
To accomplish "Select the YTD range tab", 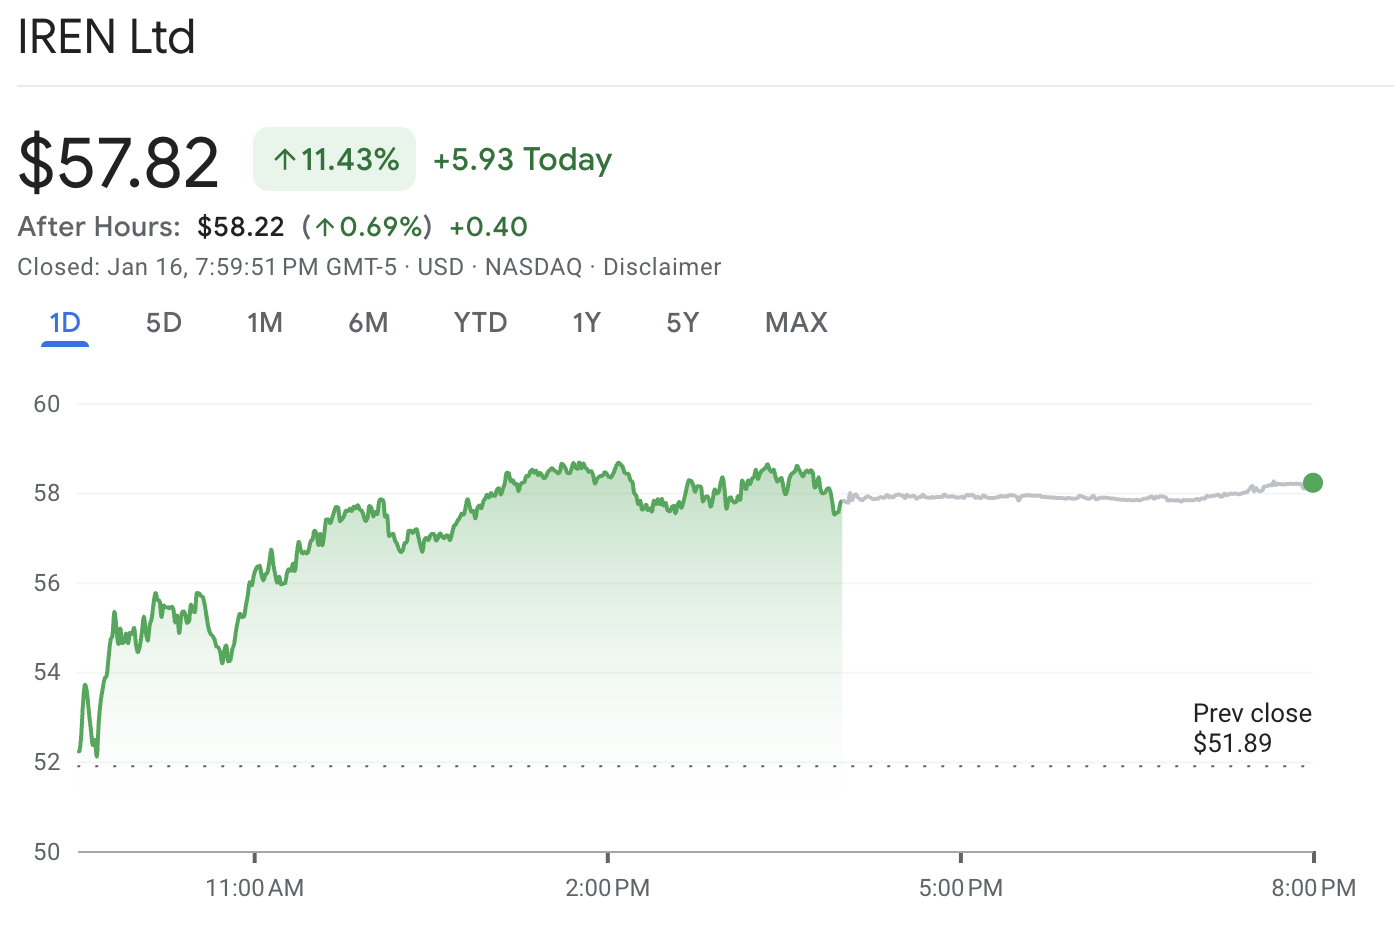I will [480, 322].
